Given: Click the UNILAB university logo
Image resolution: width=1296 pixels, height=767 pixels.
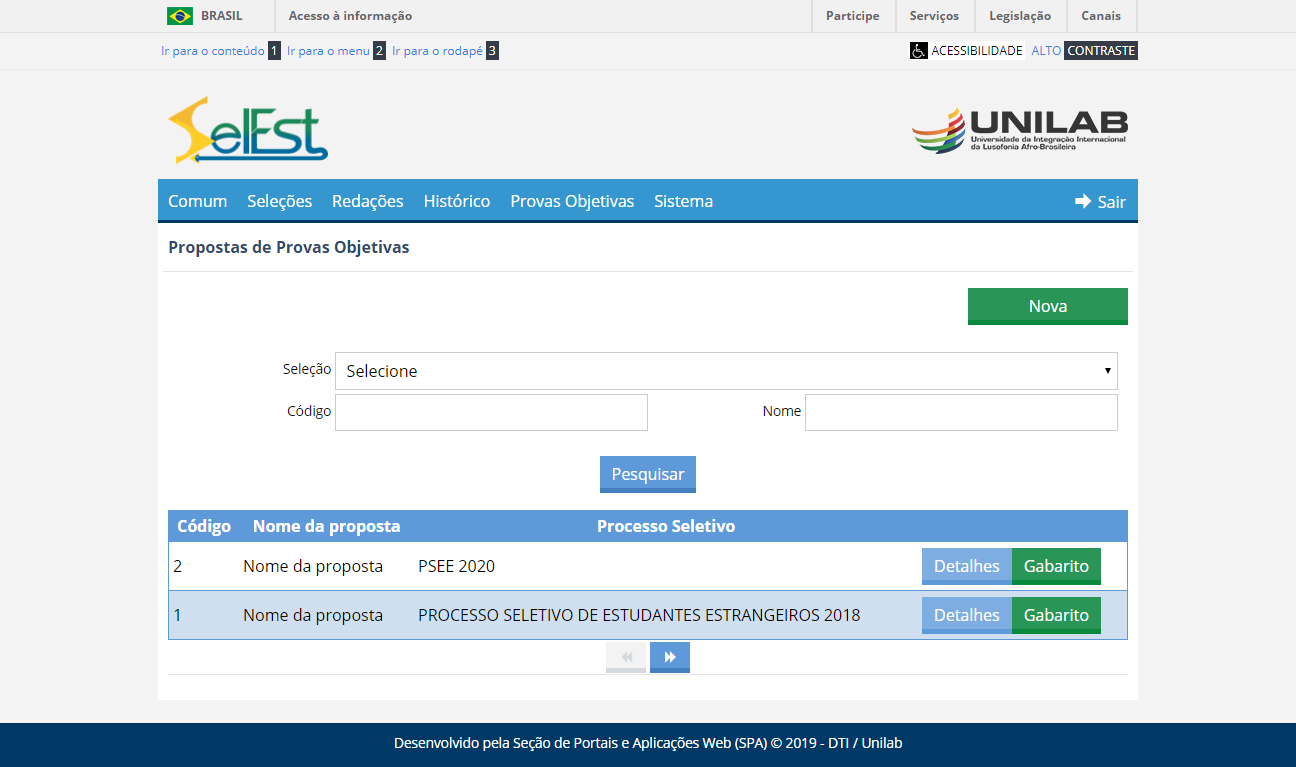Looking at the screenshot, I should (1019, 130).
